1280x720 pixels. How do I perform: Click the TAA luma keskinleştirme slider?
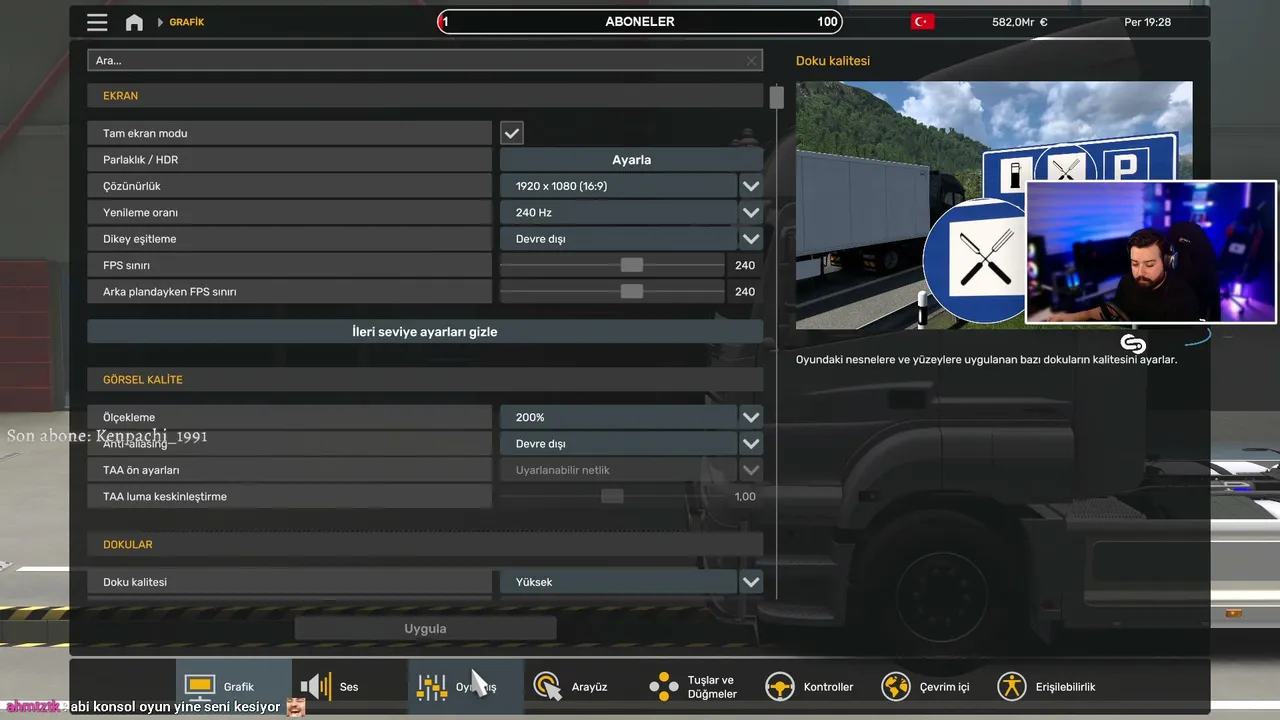click(612, 496)
